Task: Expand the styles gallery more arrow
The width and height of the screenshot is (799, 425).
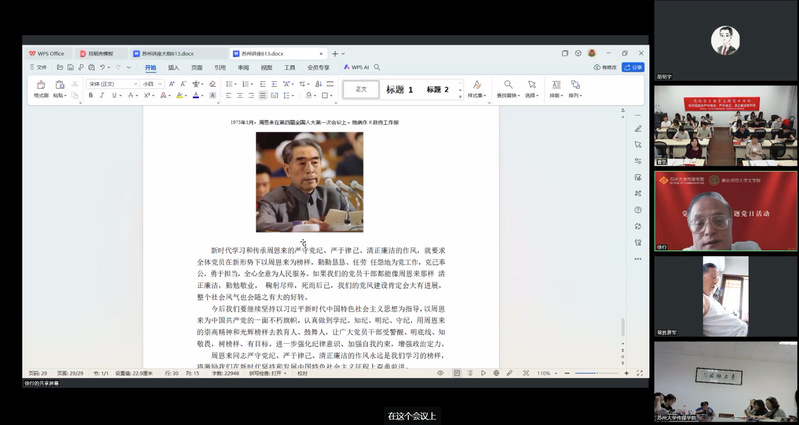Action: point(458,96)
